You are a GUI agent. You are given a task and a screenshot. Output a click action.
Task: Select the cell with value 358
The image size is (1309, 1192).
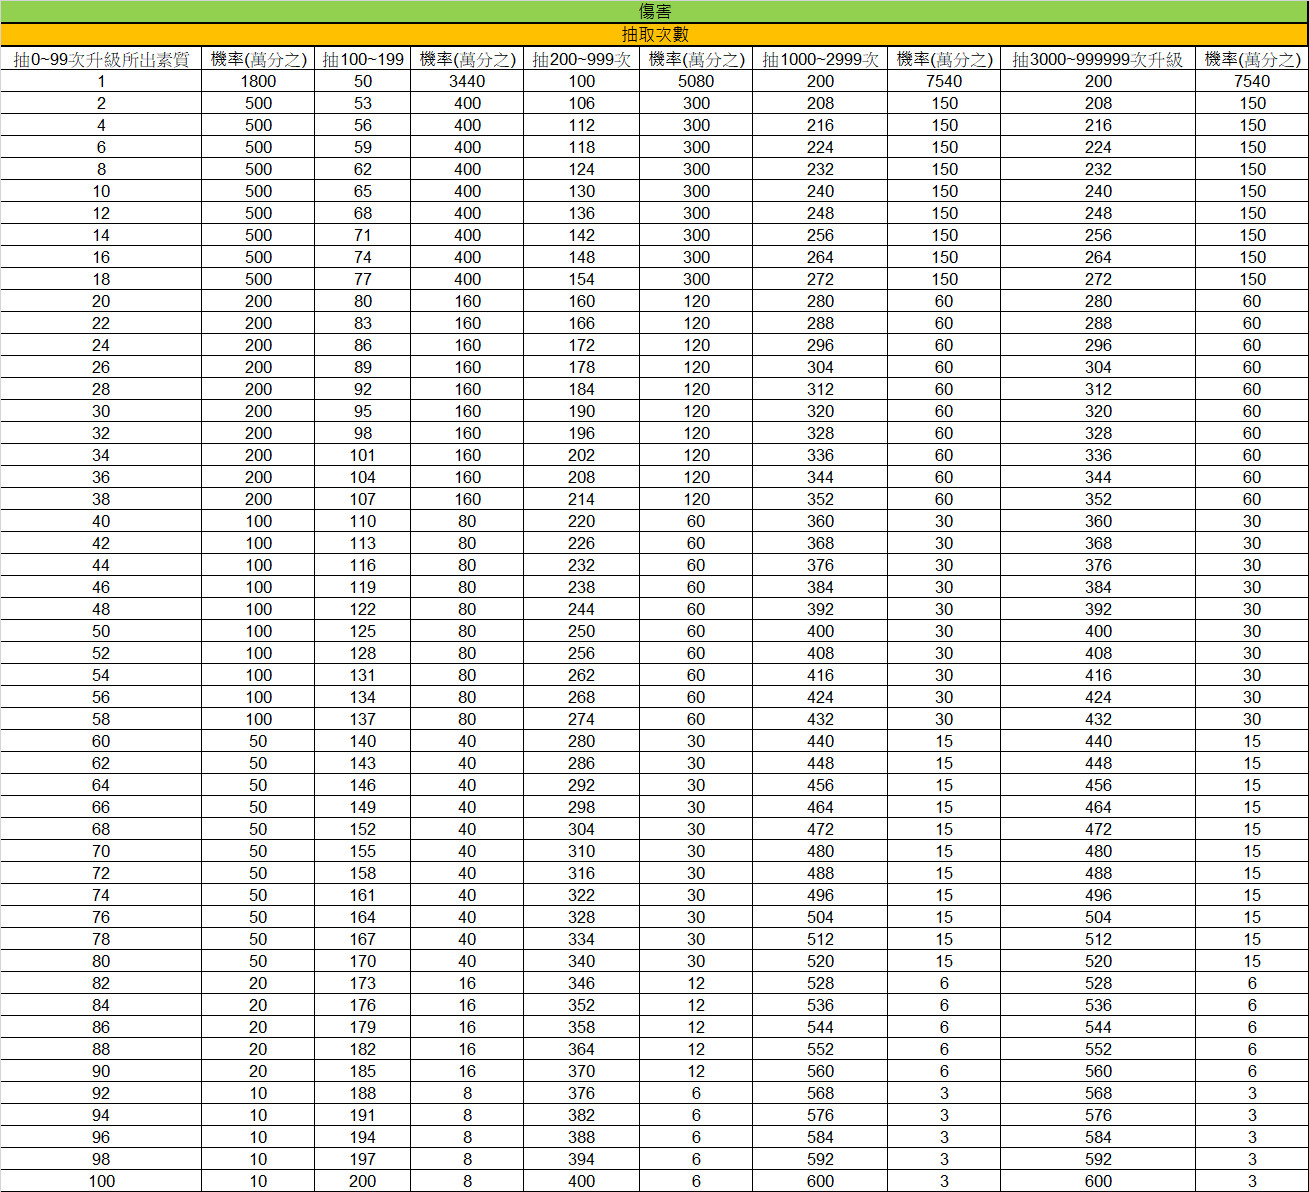click(581, 1027)
